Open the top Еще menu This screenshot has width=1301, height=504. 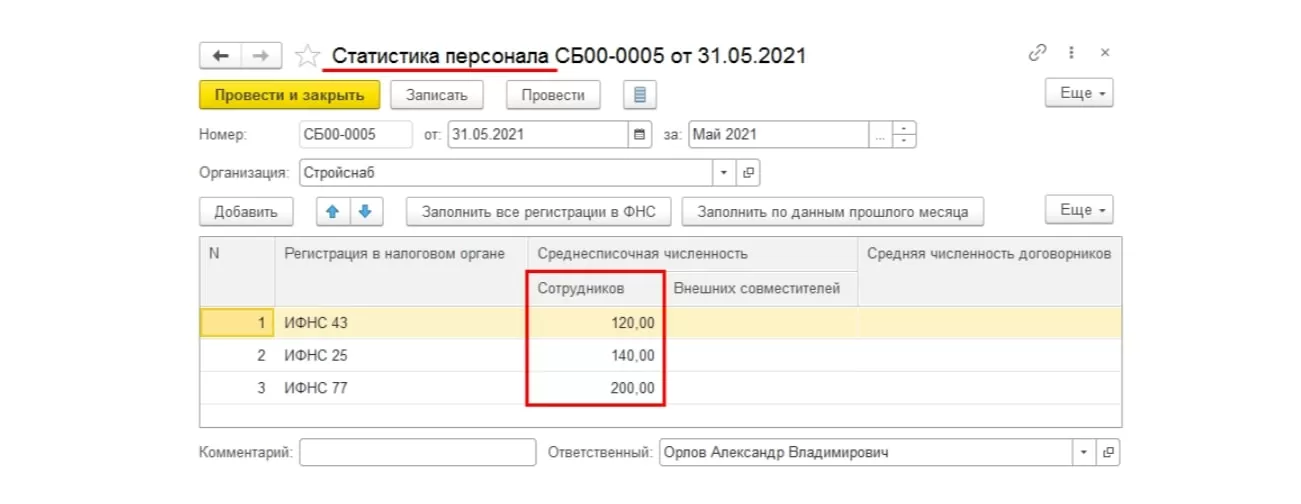pos(1079,93)
